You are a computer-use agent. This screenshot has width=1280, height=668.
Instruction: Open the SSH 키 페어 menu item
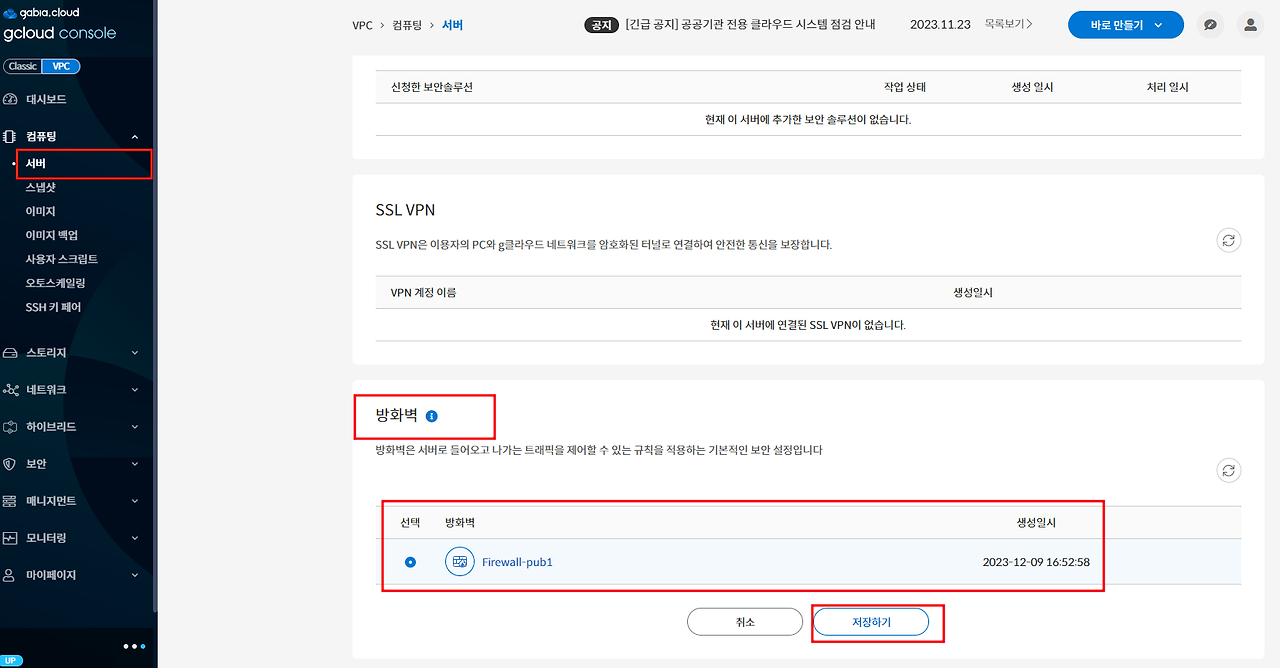tap(53, 307)
